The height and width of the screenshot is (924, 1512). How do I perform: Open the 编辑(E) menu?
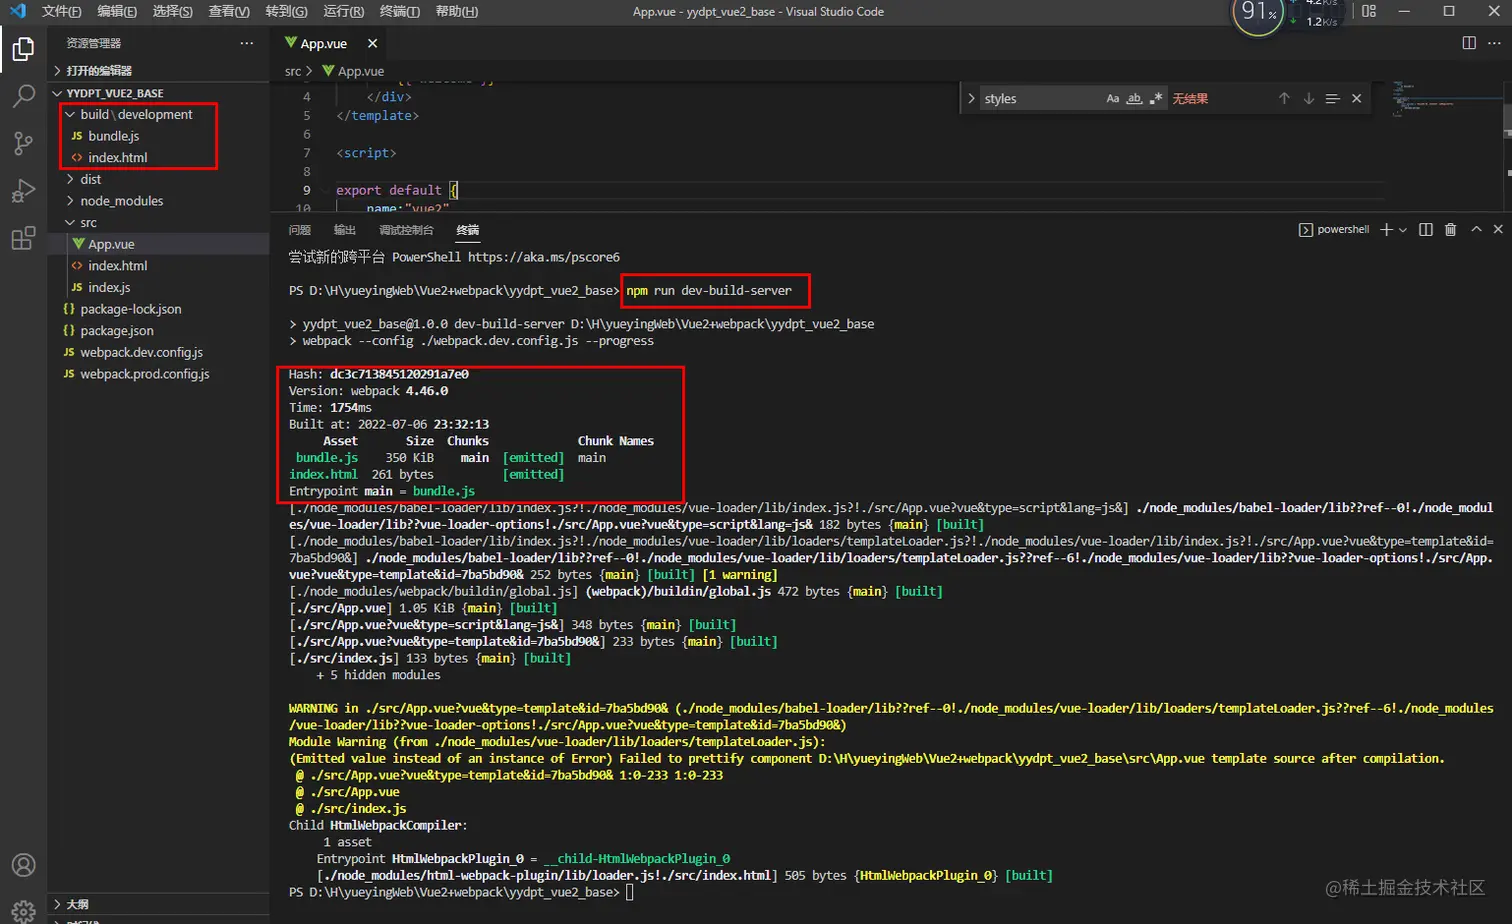pos(117,11)
